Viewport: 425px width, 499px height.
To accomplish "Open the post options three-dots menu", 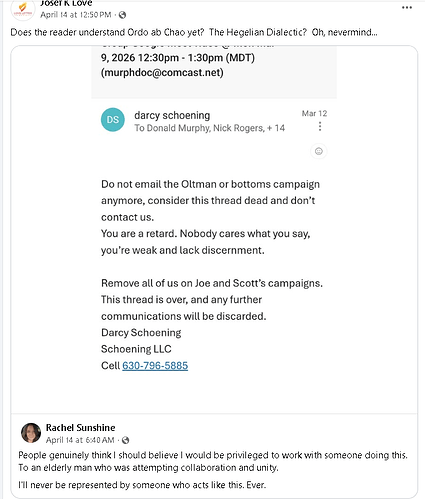I will (x=407, y=8).
